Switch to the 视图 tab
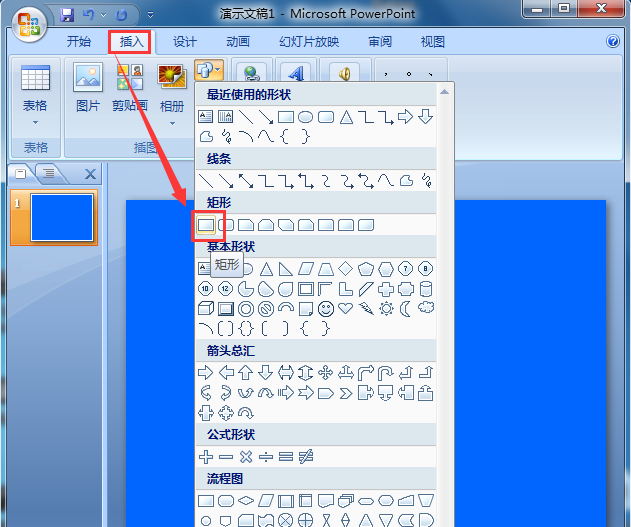The height and width of the screenshot is (527, 631). [x=433, y=41]
